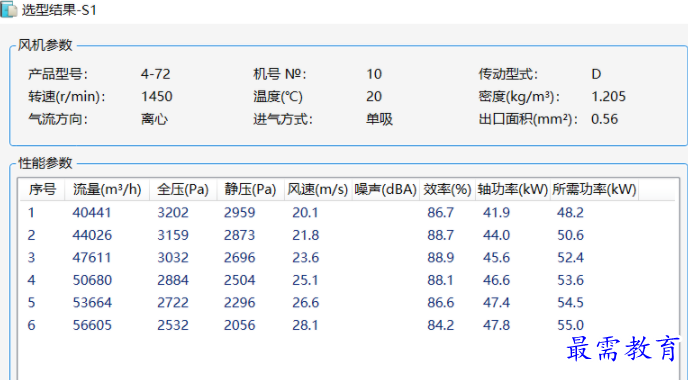Click shaft power value 47.8
This screenshot has height=380, width=688.
tap(496, 325)
